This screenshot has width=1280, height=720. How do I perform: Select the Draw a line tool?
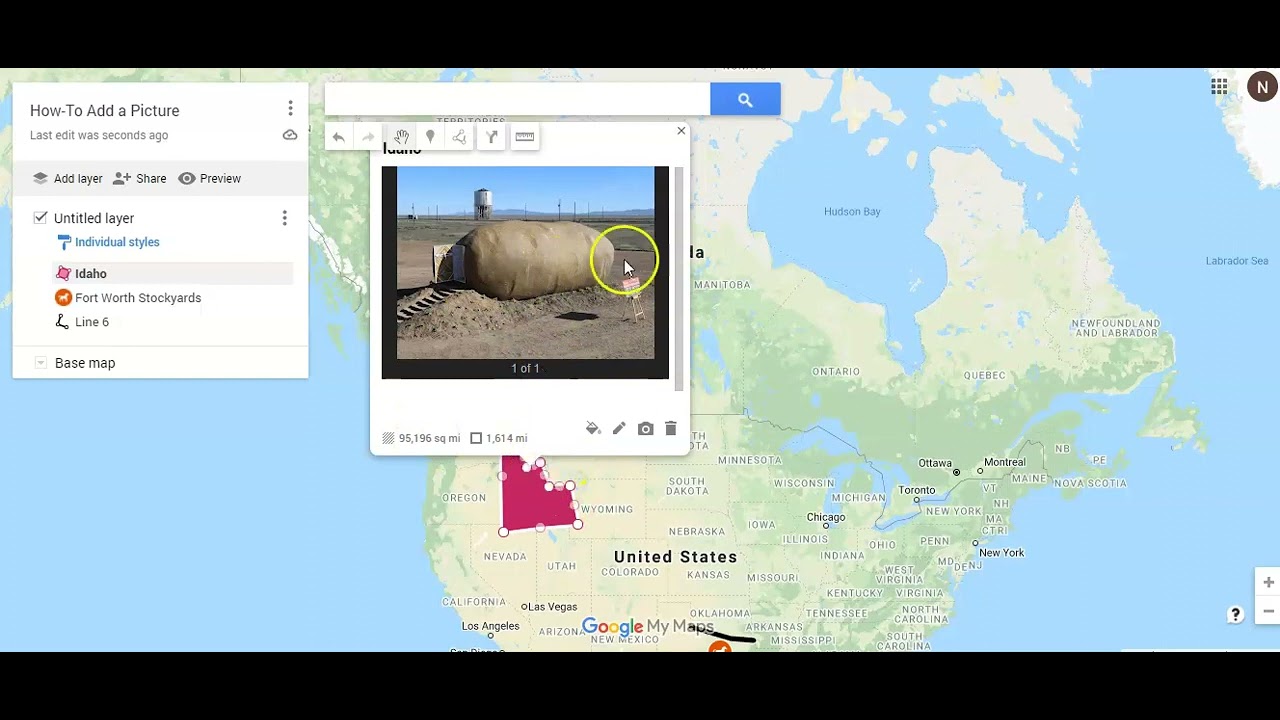(459, 137)
